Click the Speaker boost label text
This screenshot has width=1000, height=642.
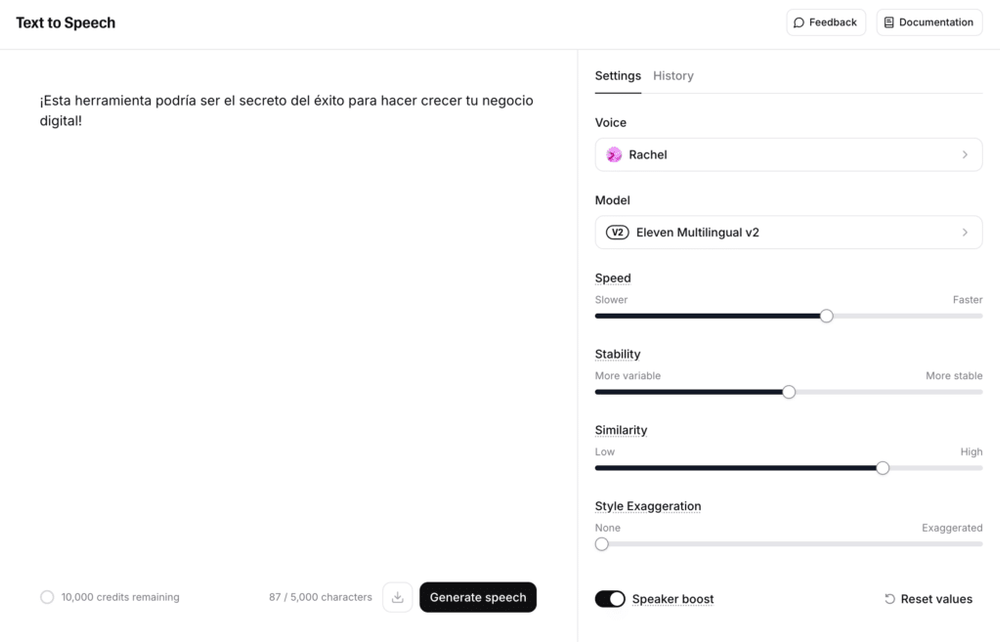pyautogui.click(x=673, y=599)
